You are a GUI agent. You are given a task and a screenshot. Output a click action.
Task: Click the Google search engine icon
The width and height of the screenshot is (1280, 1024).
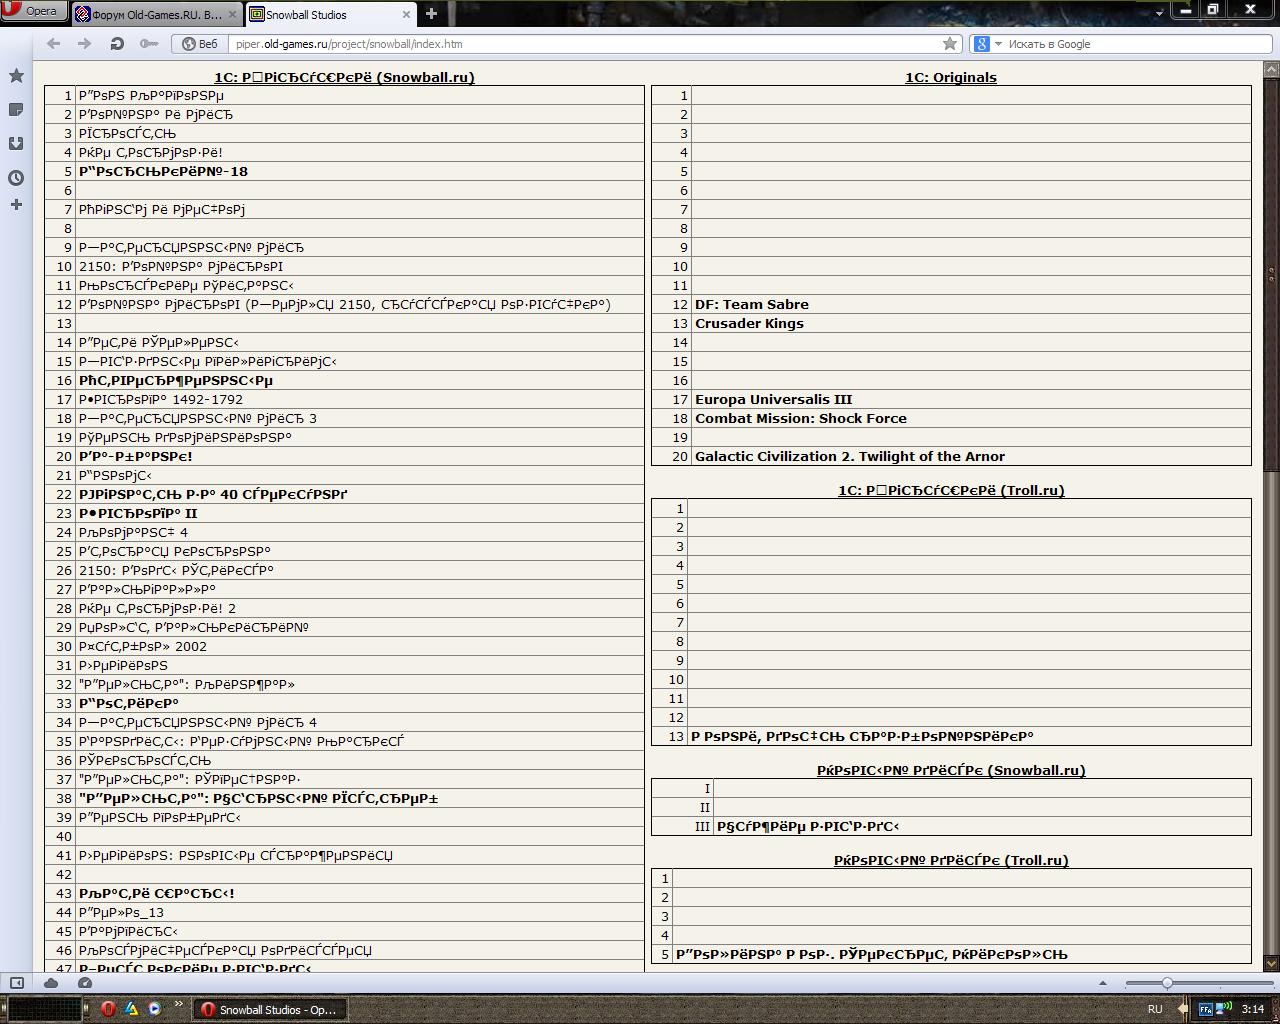[x=982, y=44]
